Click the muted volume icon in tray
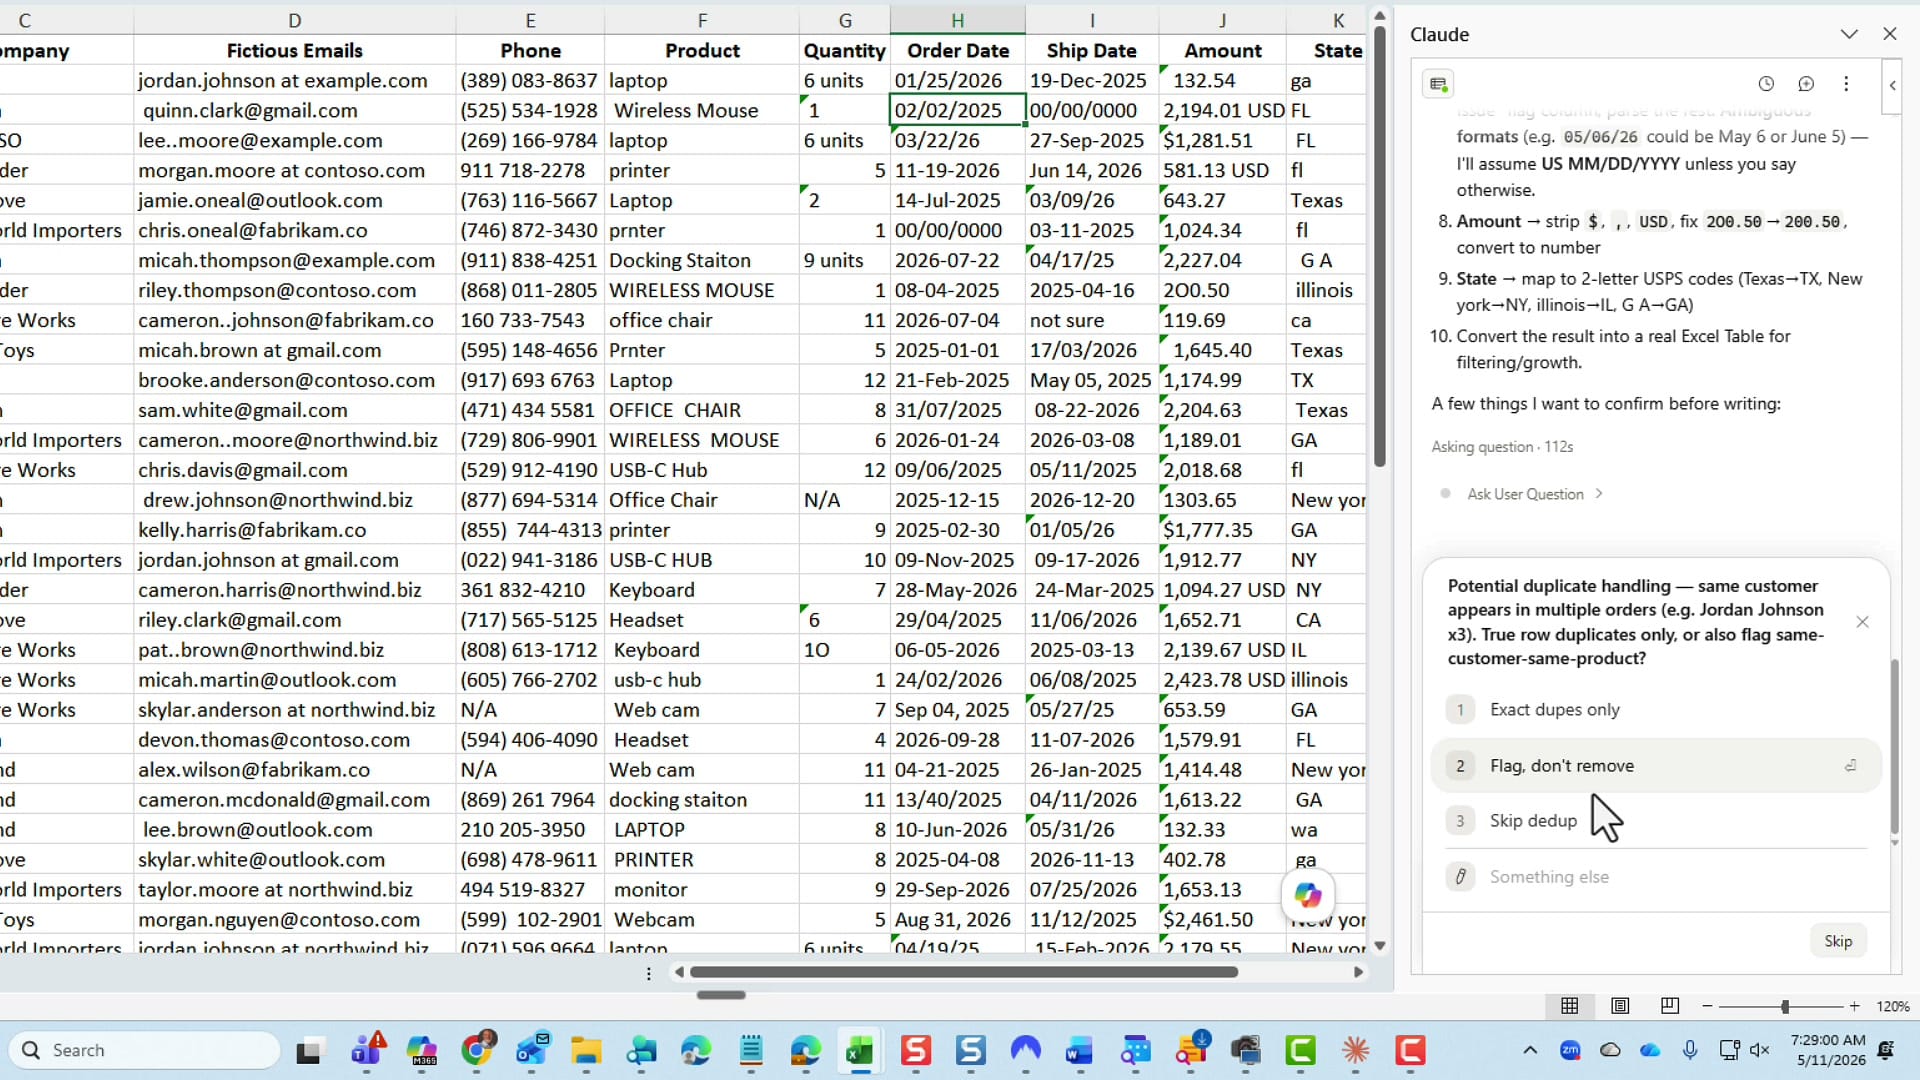Image resolution: width=1920 pixels, height=1080 pixels. coord(1760,1050)
